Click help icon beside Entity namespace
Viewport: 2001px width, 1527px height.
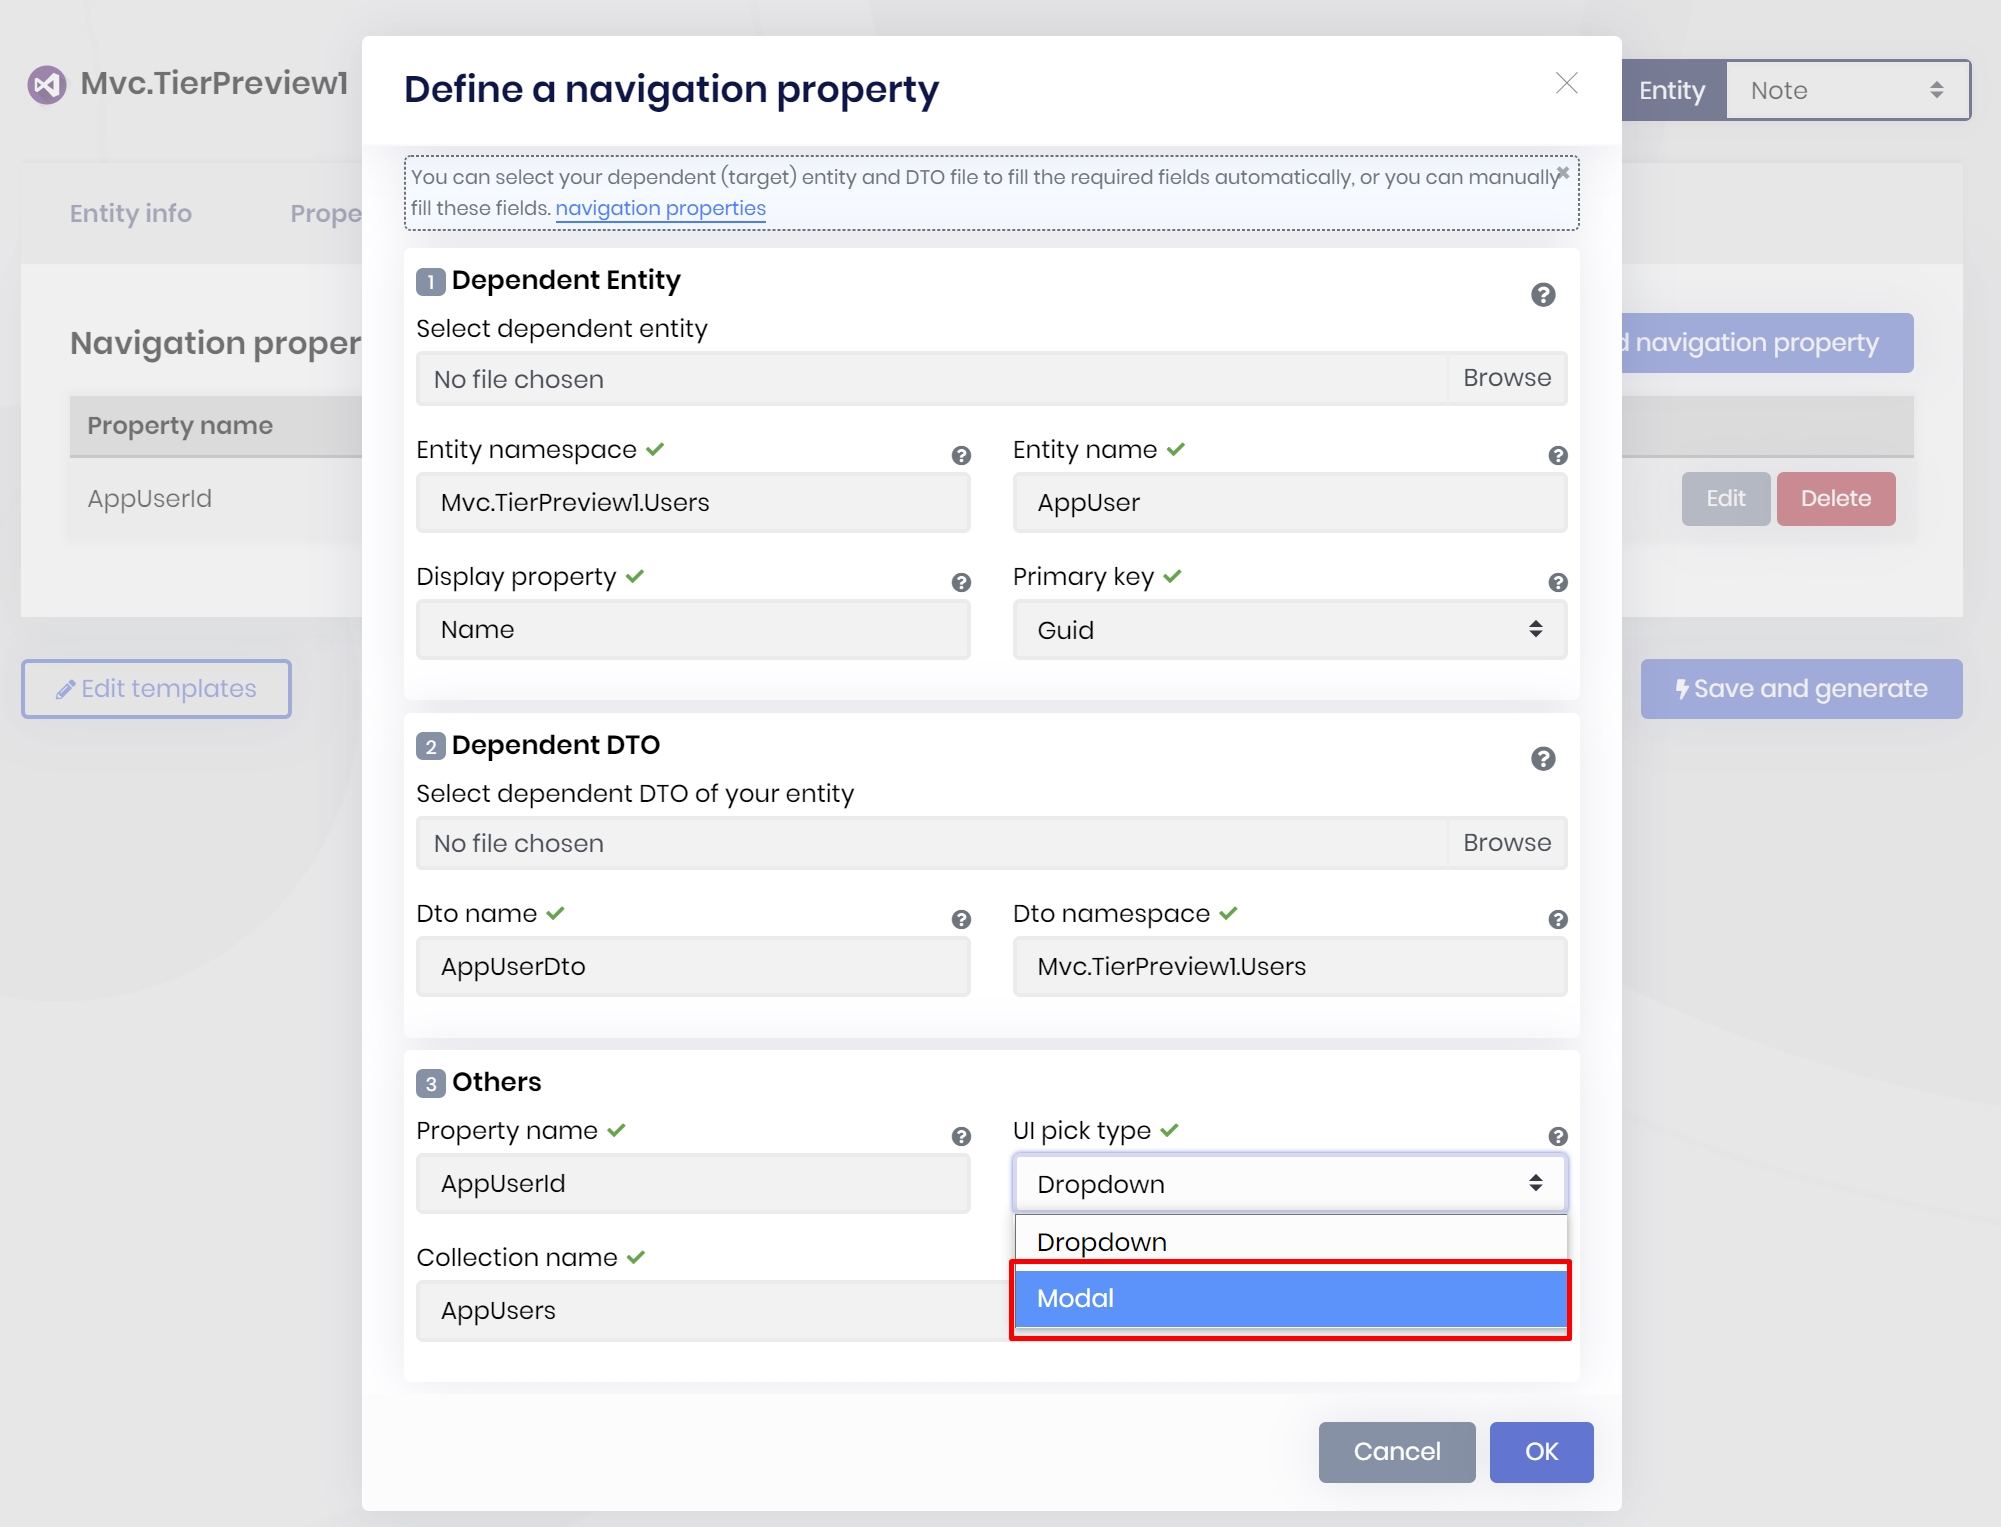click(x=960, y=456)
